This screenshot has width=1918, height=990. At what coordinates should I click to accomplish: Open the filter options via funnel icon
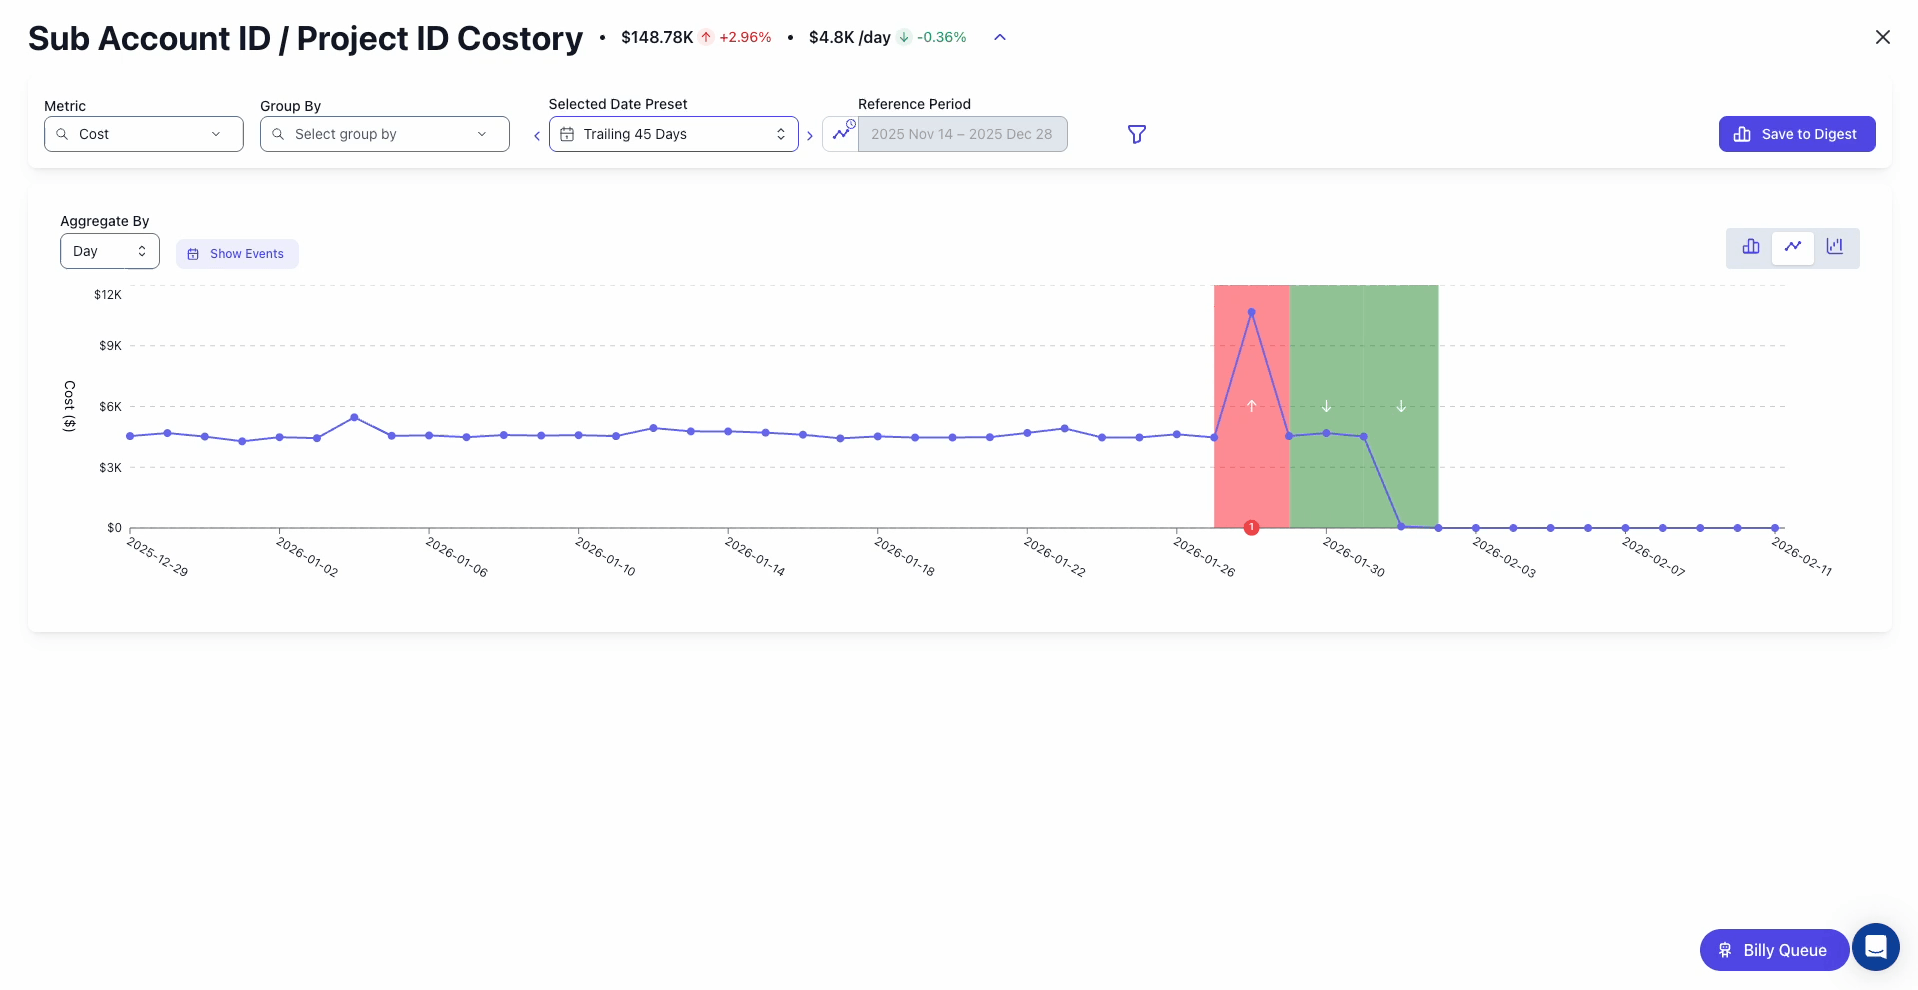point(1136,134)
